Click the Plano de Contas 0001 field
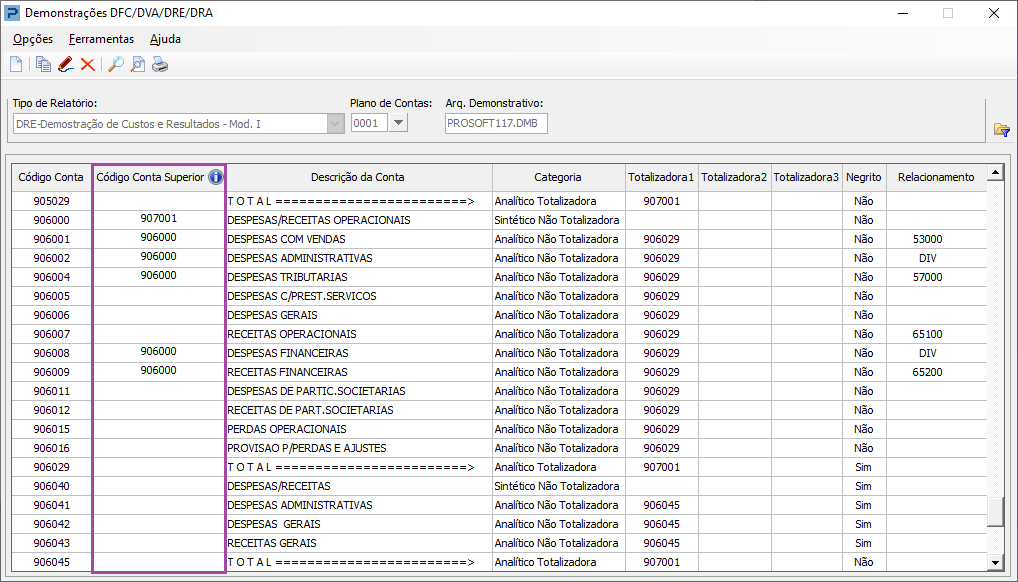Screen dimensions: 1018x582 [x=369, y=123]
